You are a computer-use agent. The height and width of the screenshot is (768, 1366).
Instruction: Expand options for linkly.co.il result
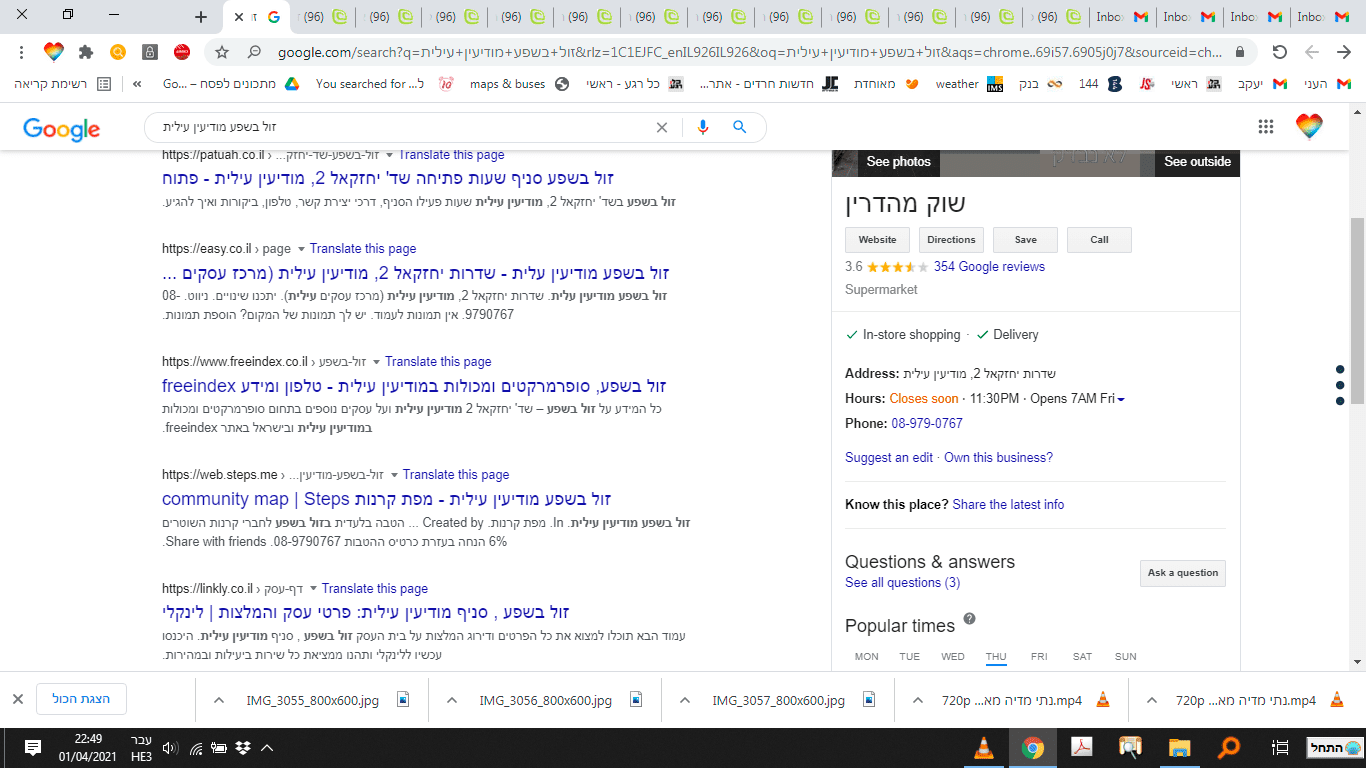pos(314,589)
